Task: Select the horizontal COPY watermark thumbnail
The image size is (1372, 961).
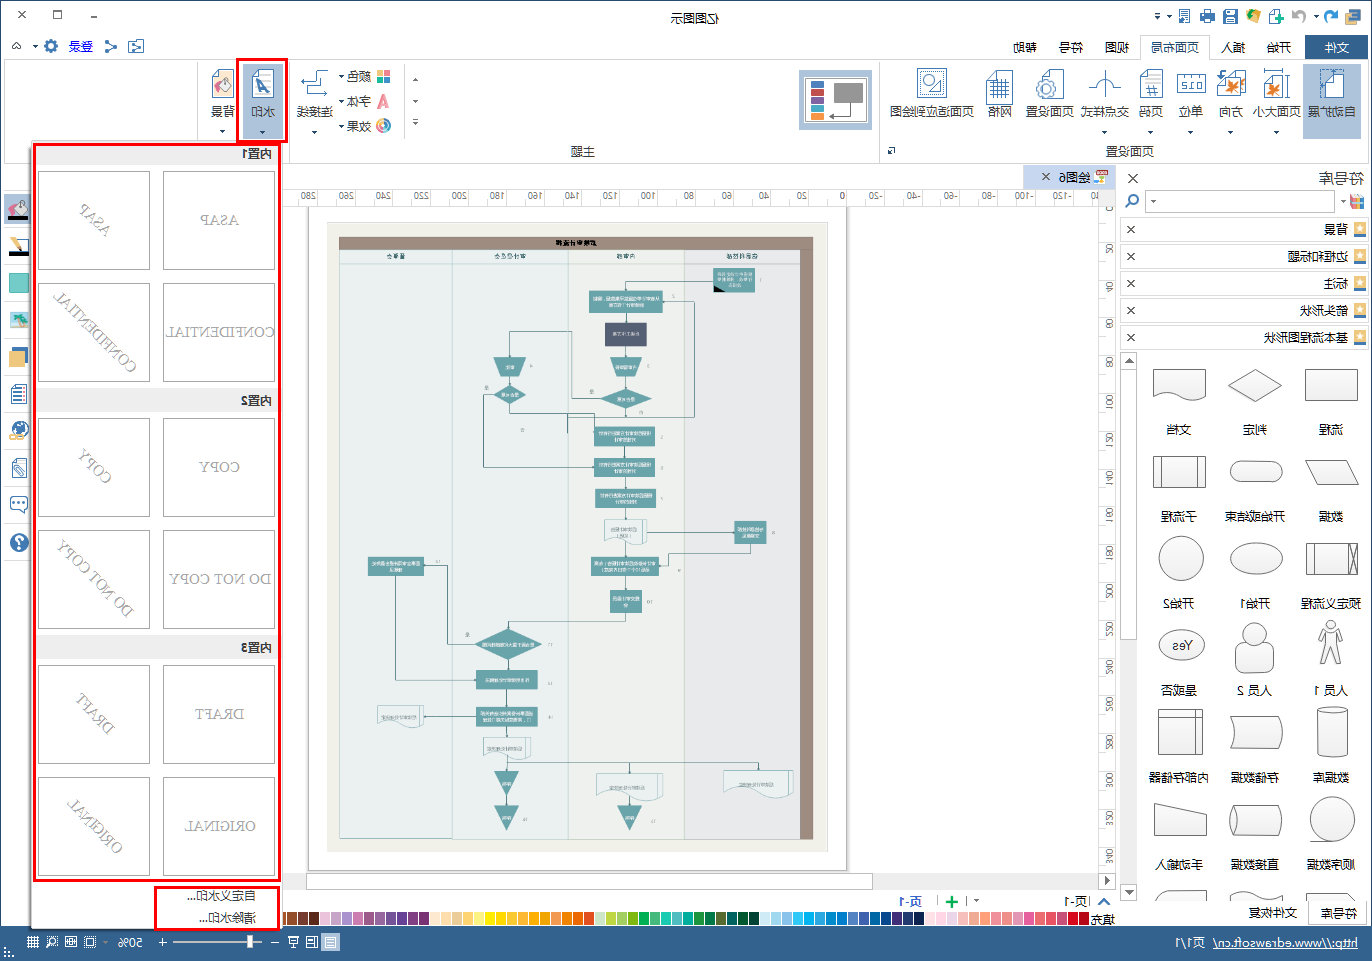Action: point(219,467)
